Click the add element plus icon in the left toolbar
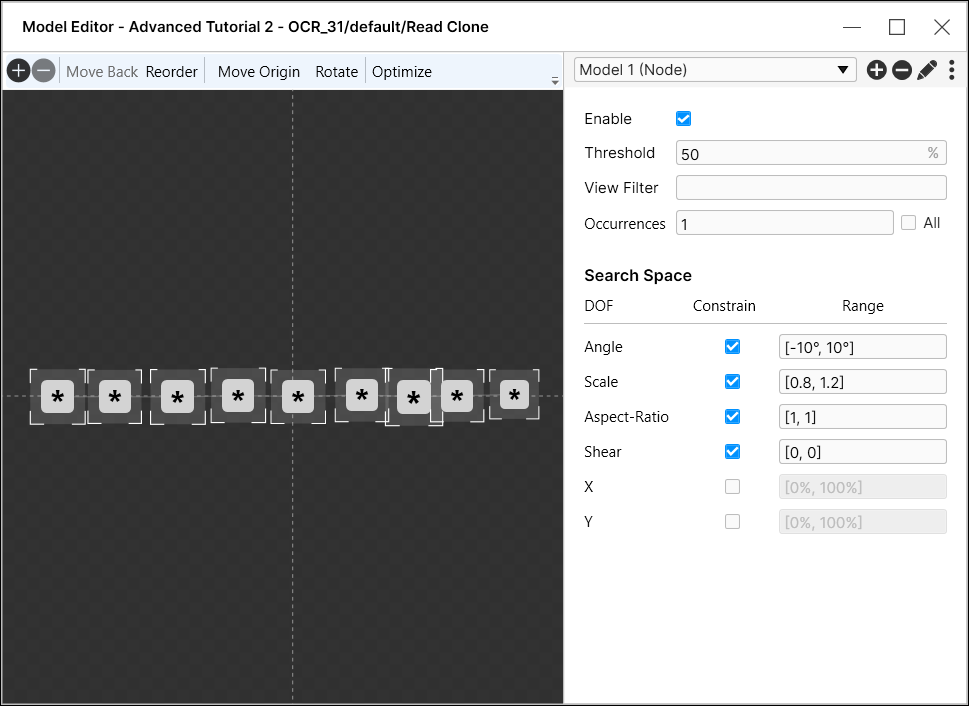 point(18,71)
